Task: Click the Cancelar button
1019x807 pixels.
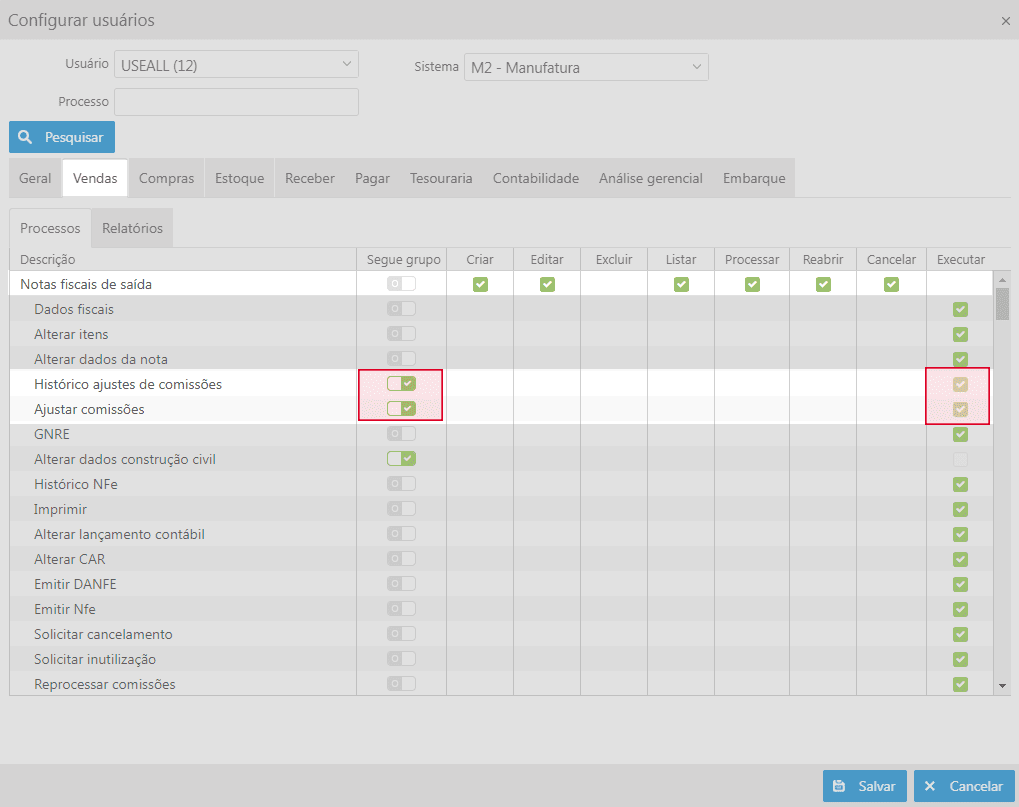Action: point(964,786)
